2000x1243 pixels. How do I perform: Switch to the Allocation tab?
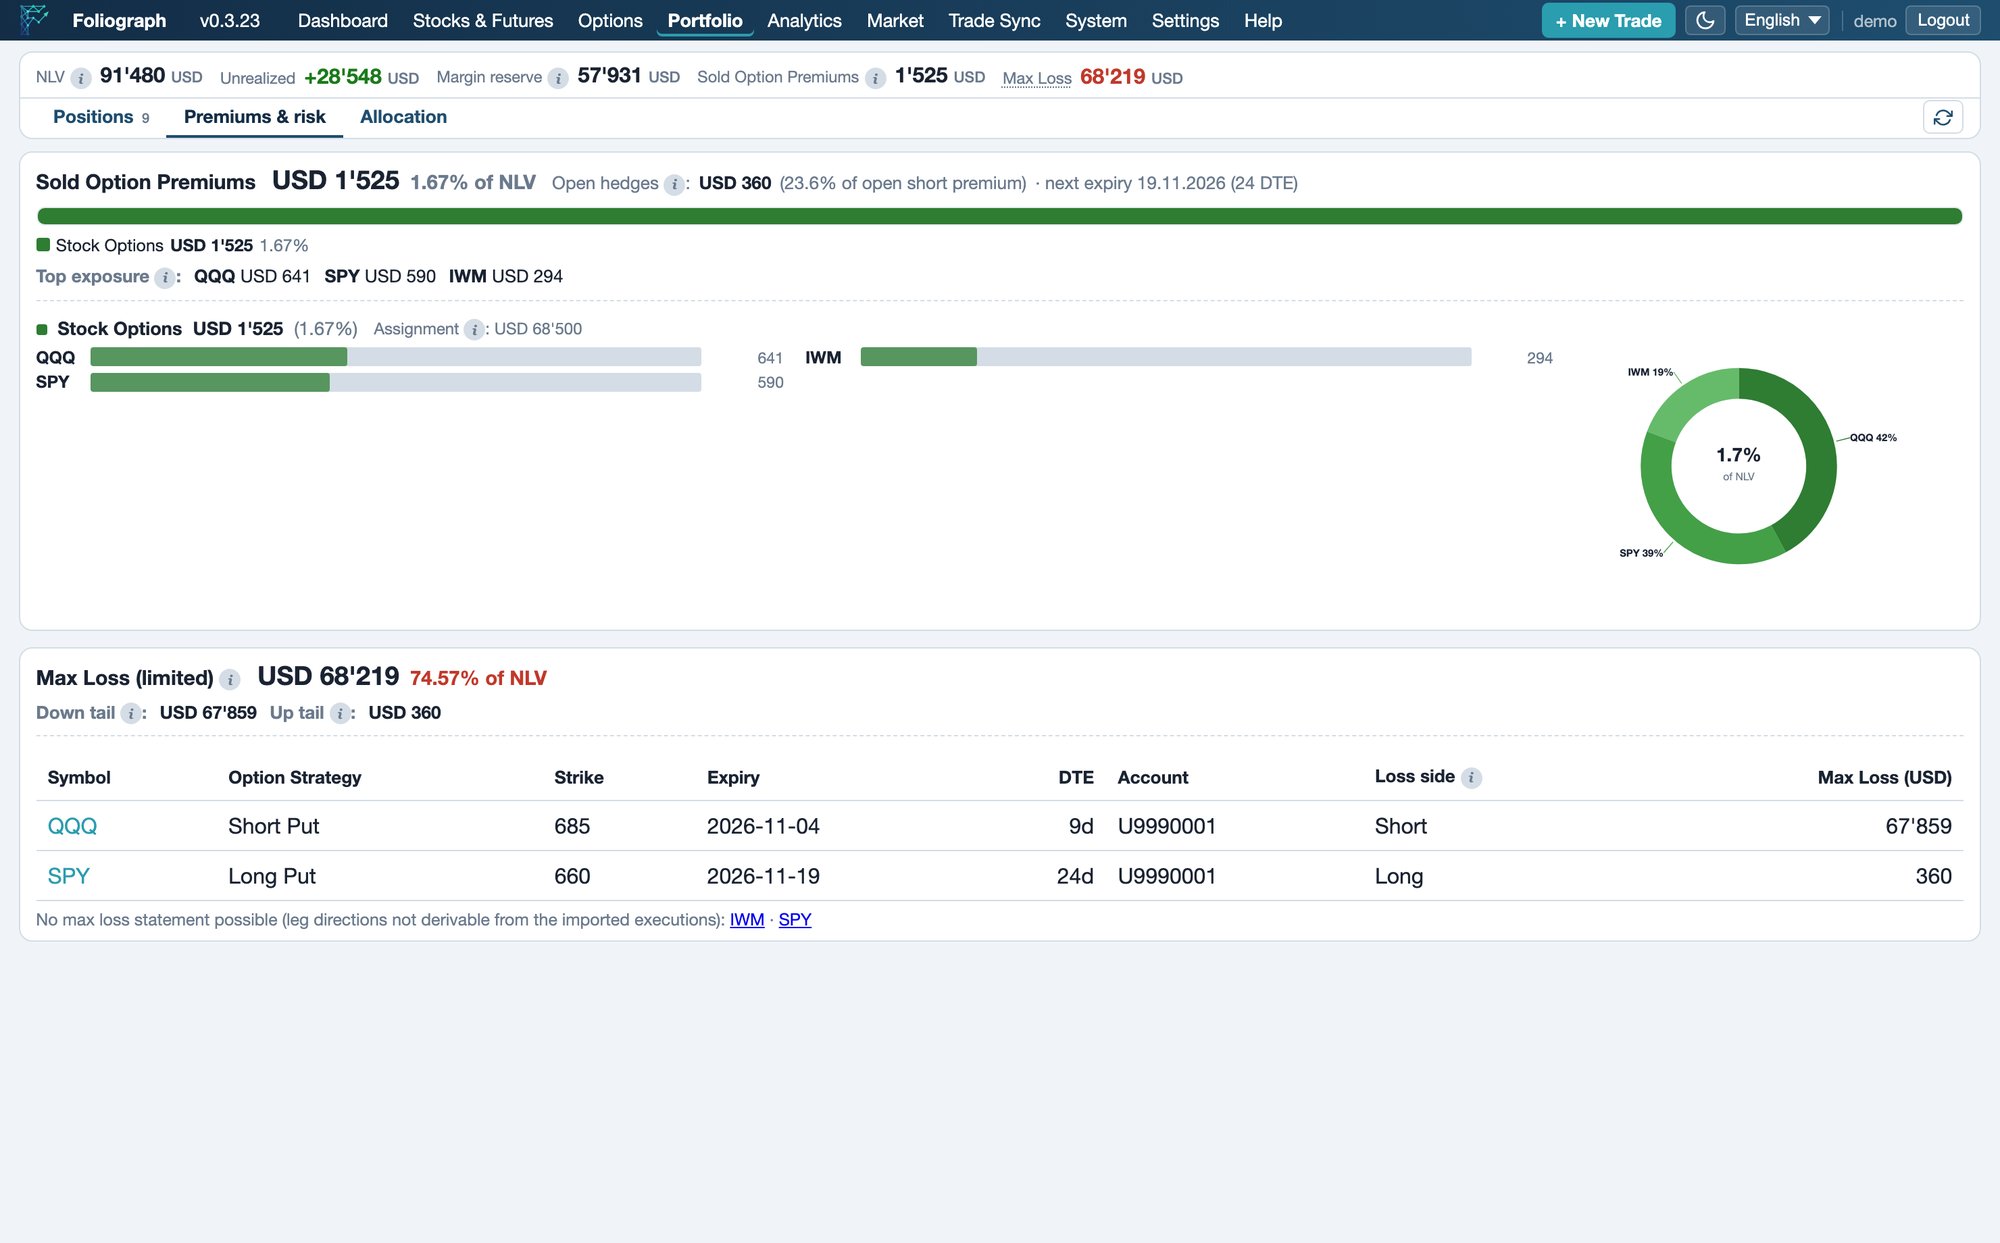pos(403,117)
